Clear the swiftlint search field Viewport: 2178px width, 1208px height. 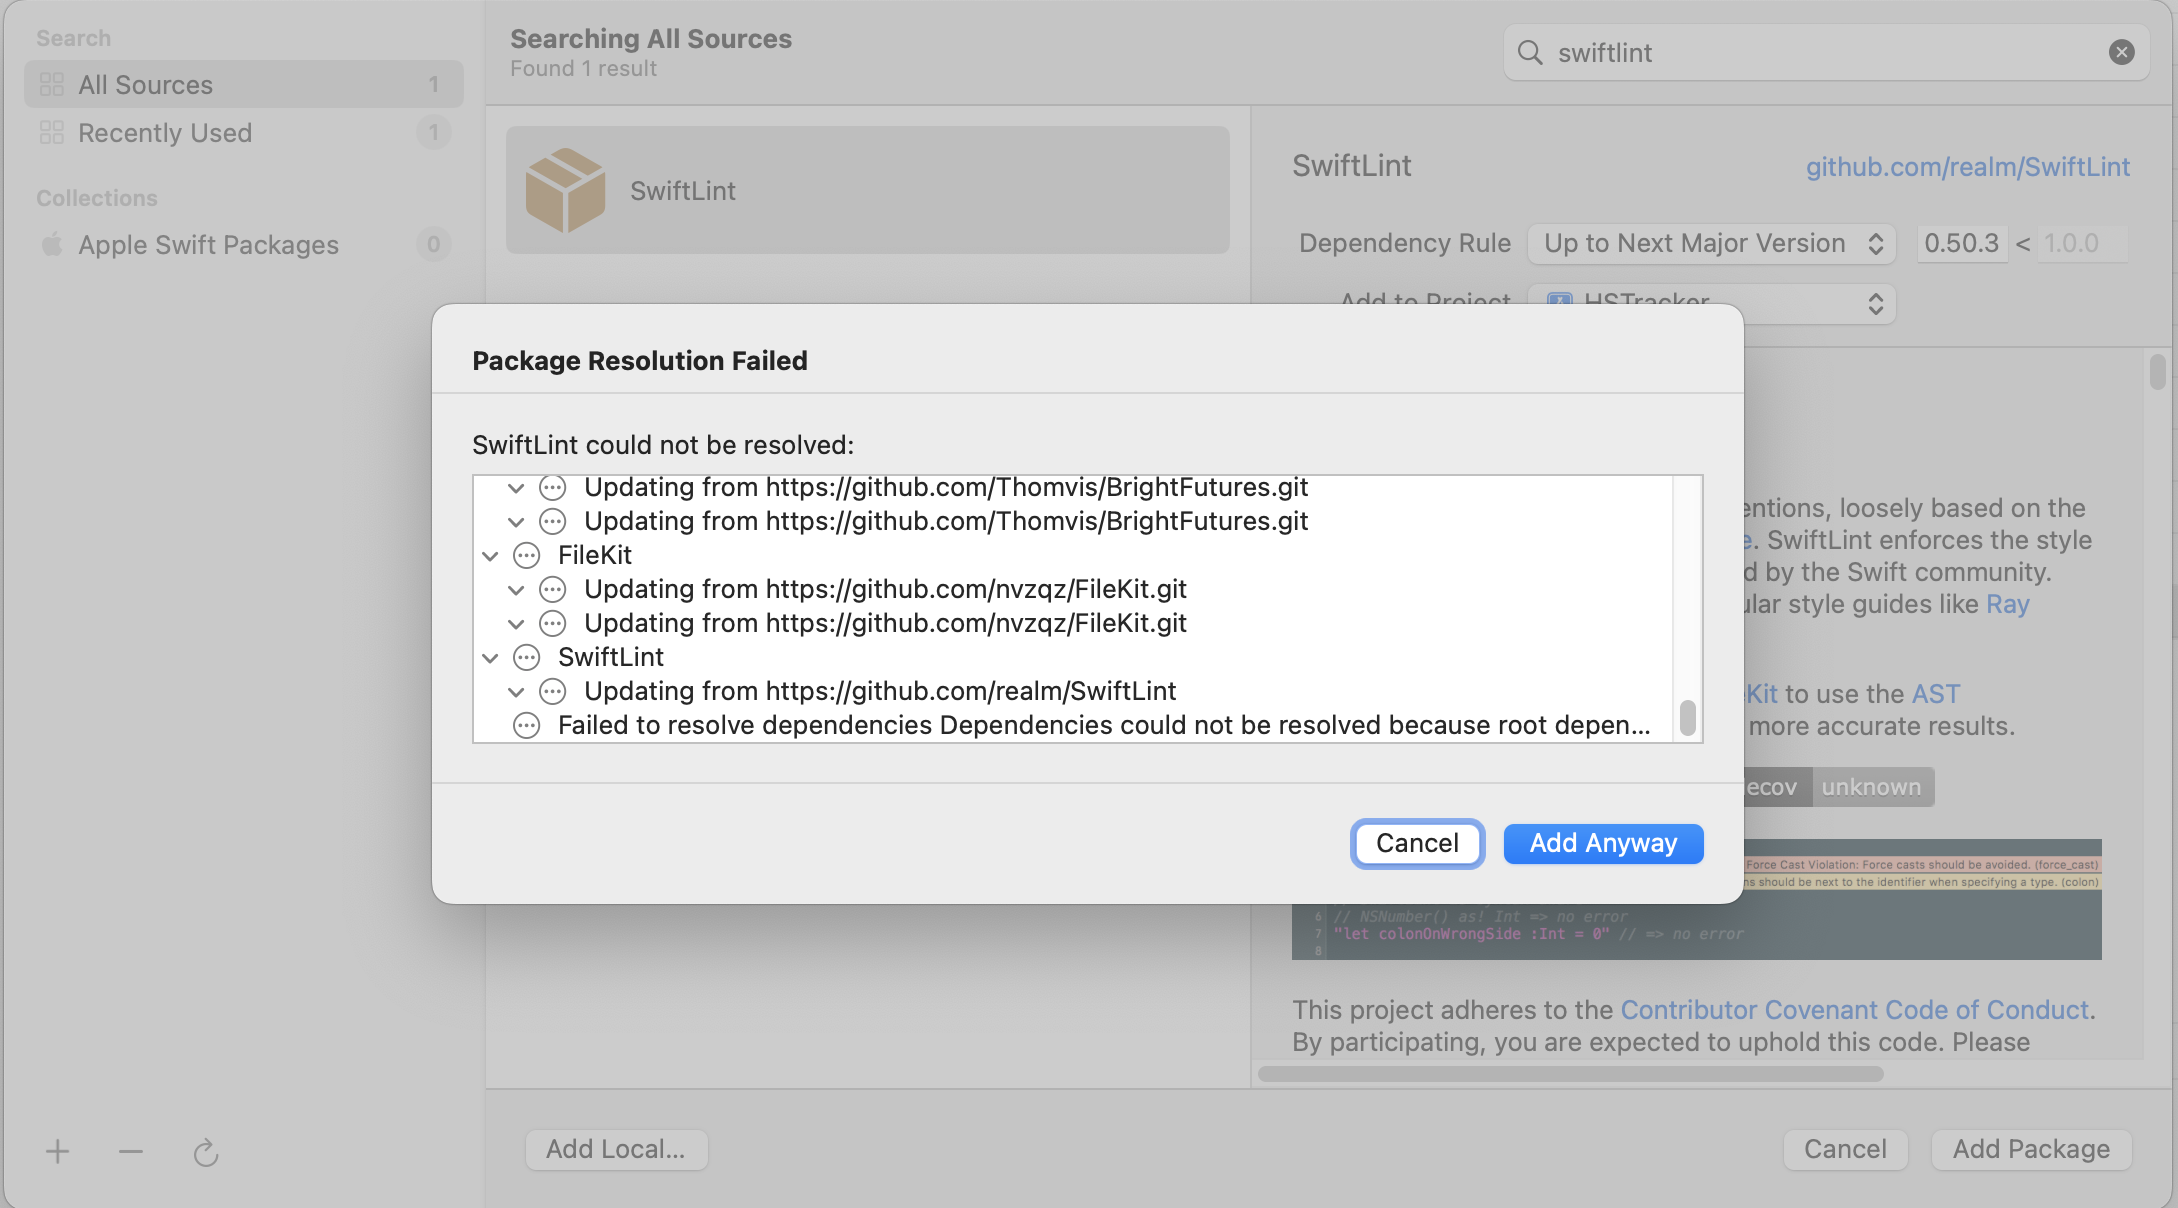(x=2121, y=53)
